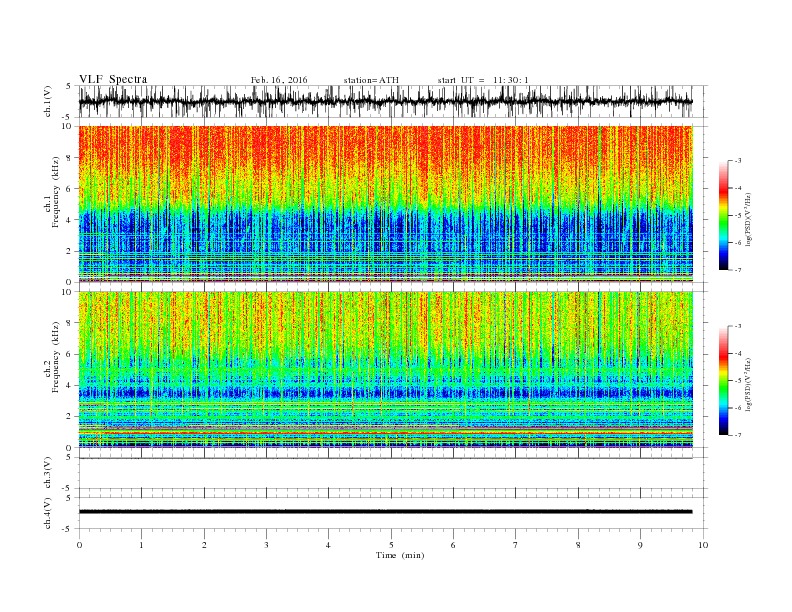Click the ch.4 black waveform trace
This screenshot has height=612, width=792.
[385, 512]
